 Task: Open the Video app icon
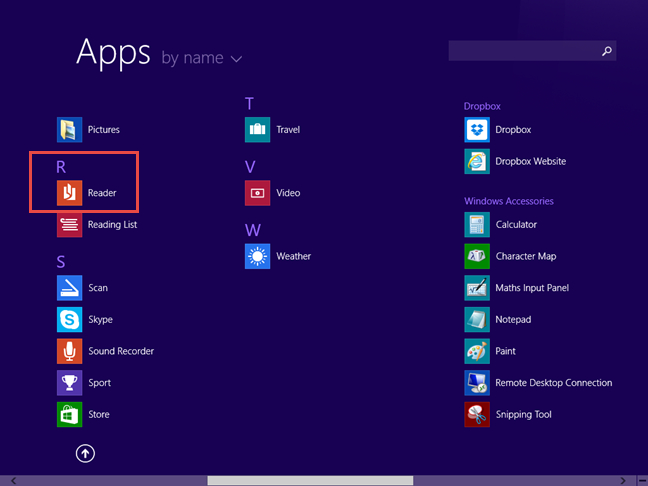click(257, 193)
